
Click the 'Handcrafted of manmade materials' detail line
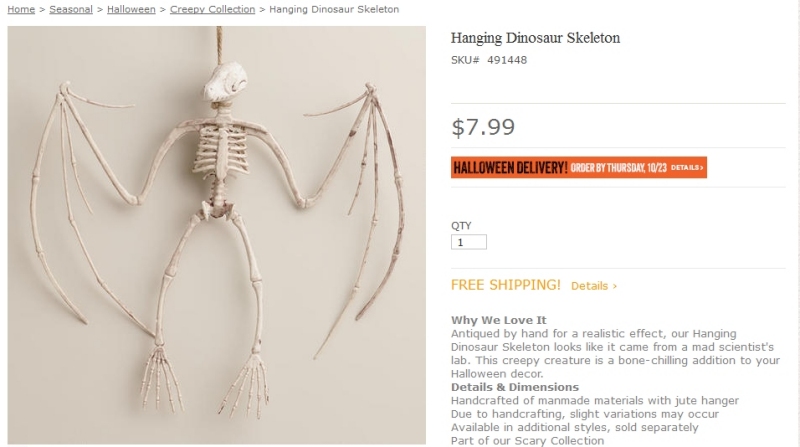pyautogui.click(x=595, y=401)
